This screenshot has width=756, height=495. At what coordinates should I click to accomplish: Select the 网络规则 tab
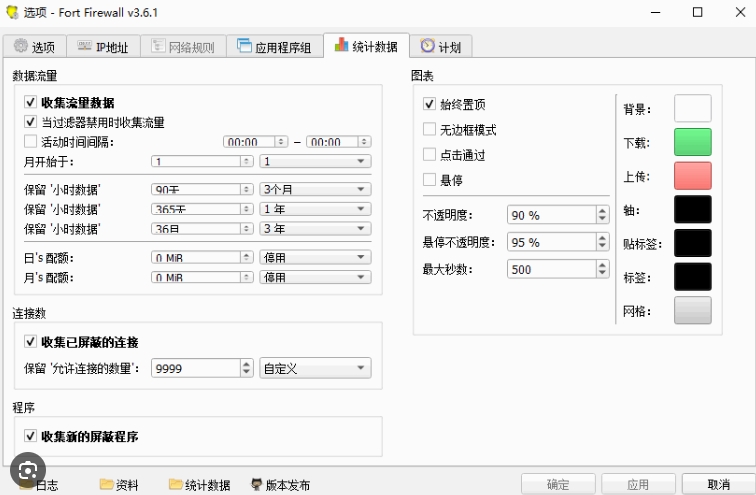pyautogui.click(x=183, y=47)
